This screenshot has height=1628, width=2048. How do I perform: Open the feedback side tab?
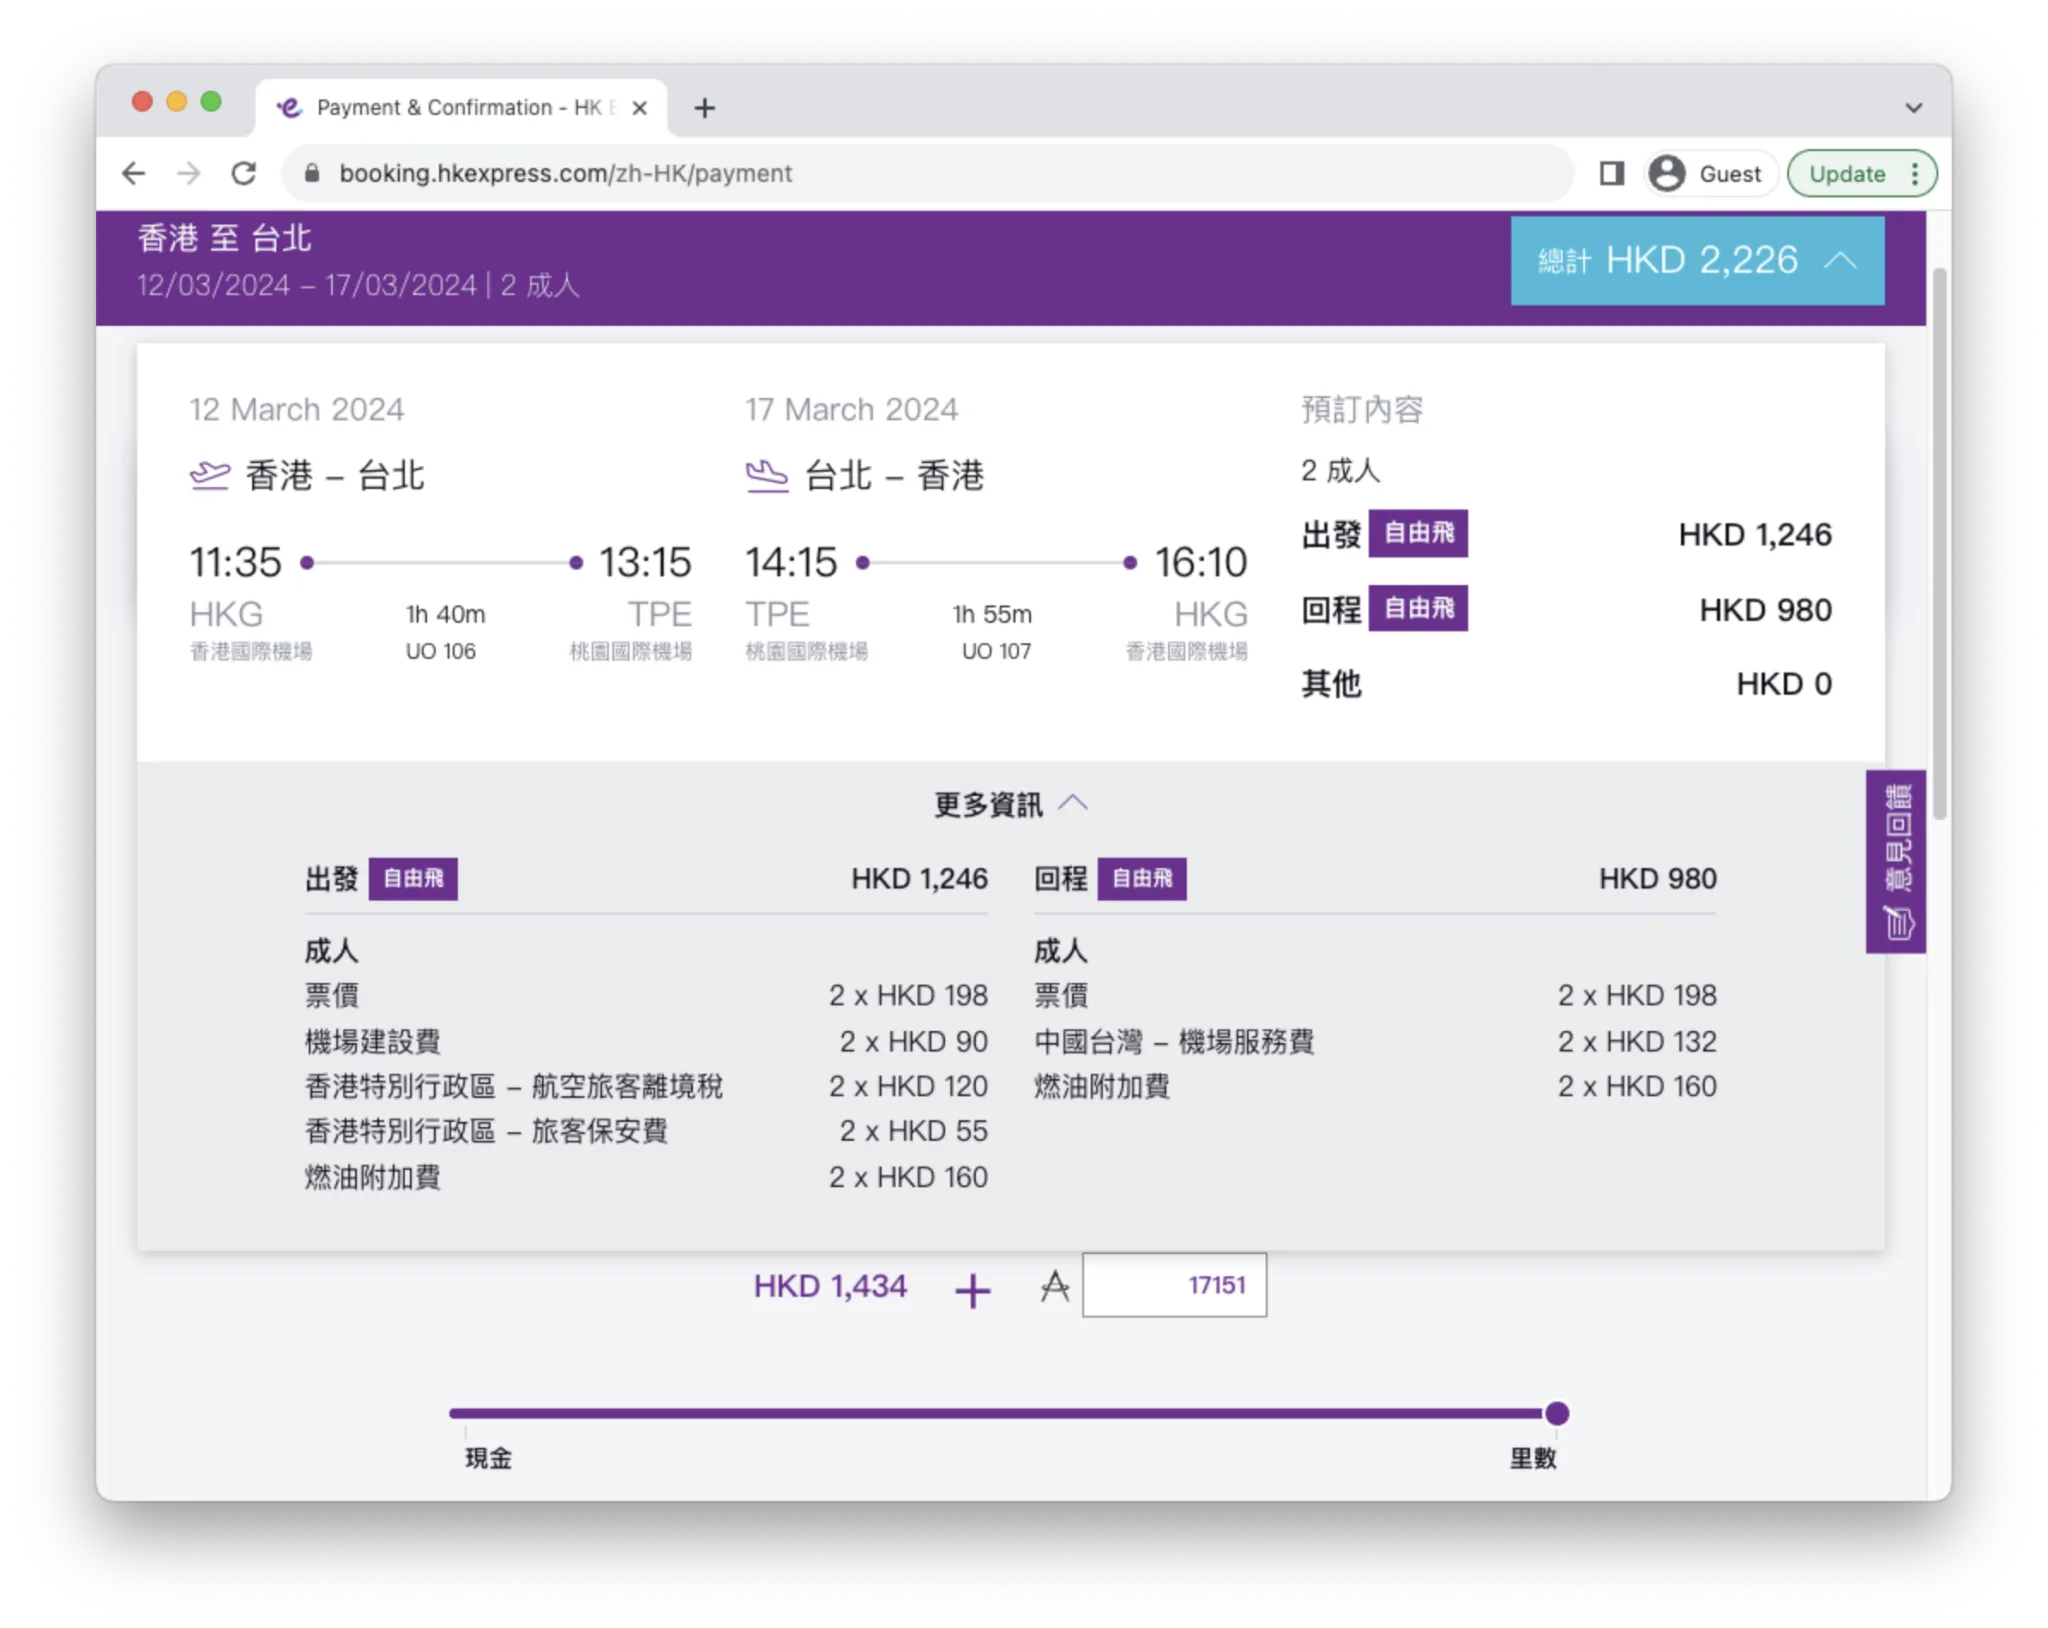pyautogui.click(x=1896, y=861)
